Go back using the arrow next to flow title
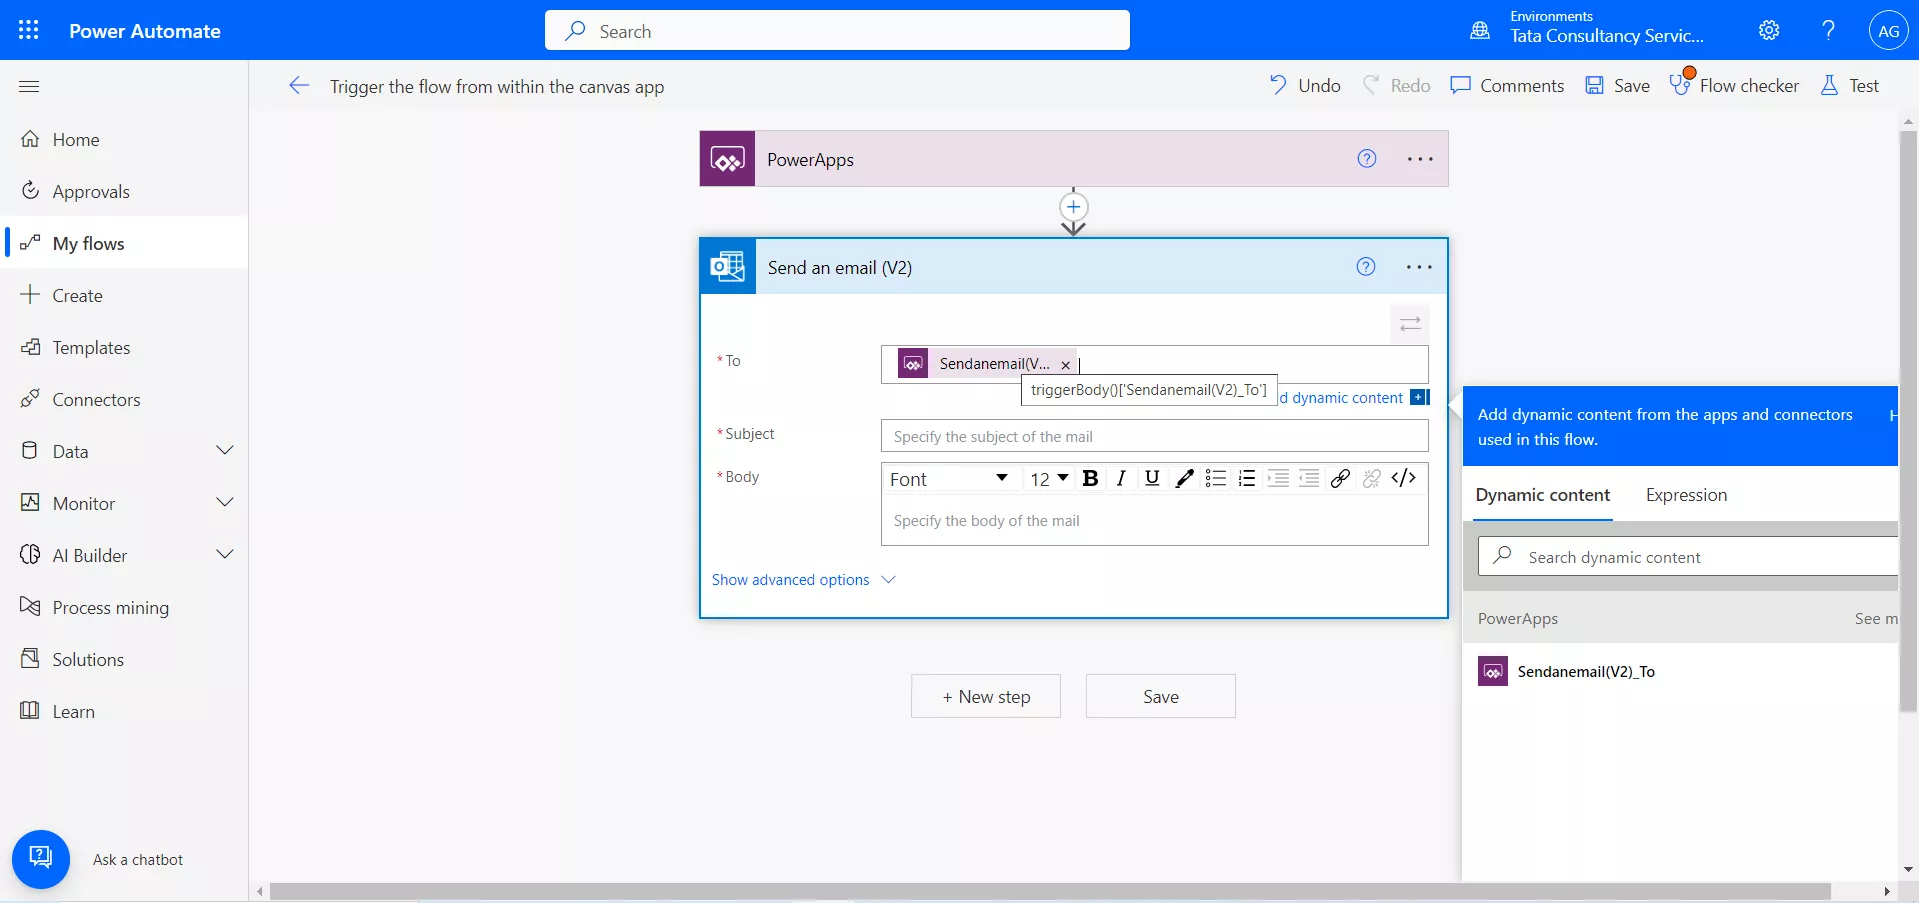The image size is (1919, 903). [x=299, y=86]
